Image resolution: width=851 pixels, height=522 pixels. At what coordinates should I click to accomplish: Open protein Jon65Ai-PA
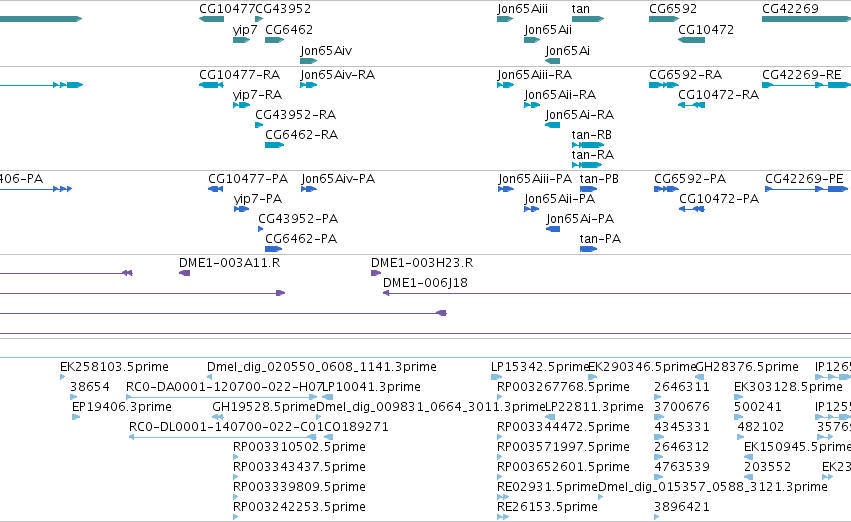580,219
